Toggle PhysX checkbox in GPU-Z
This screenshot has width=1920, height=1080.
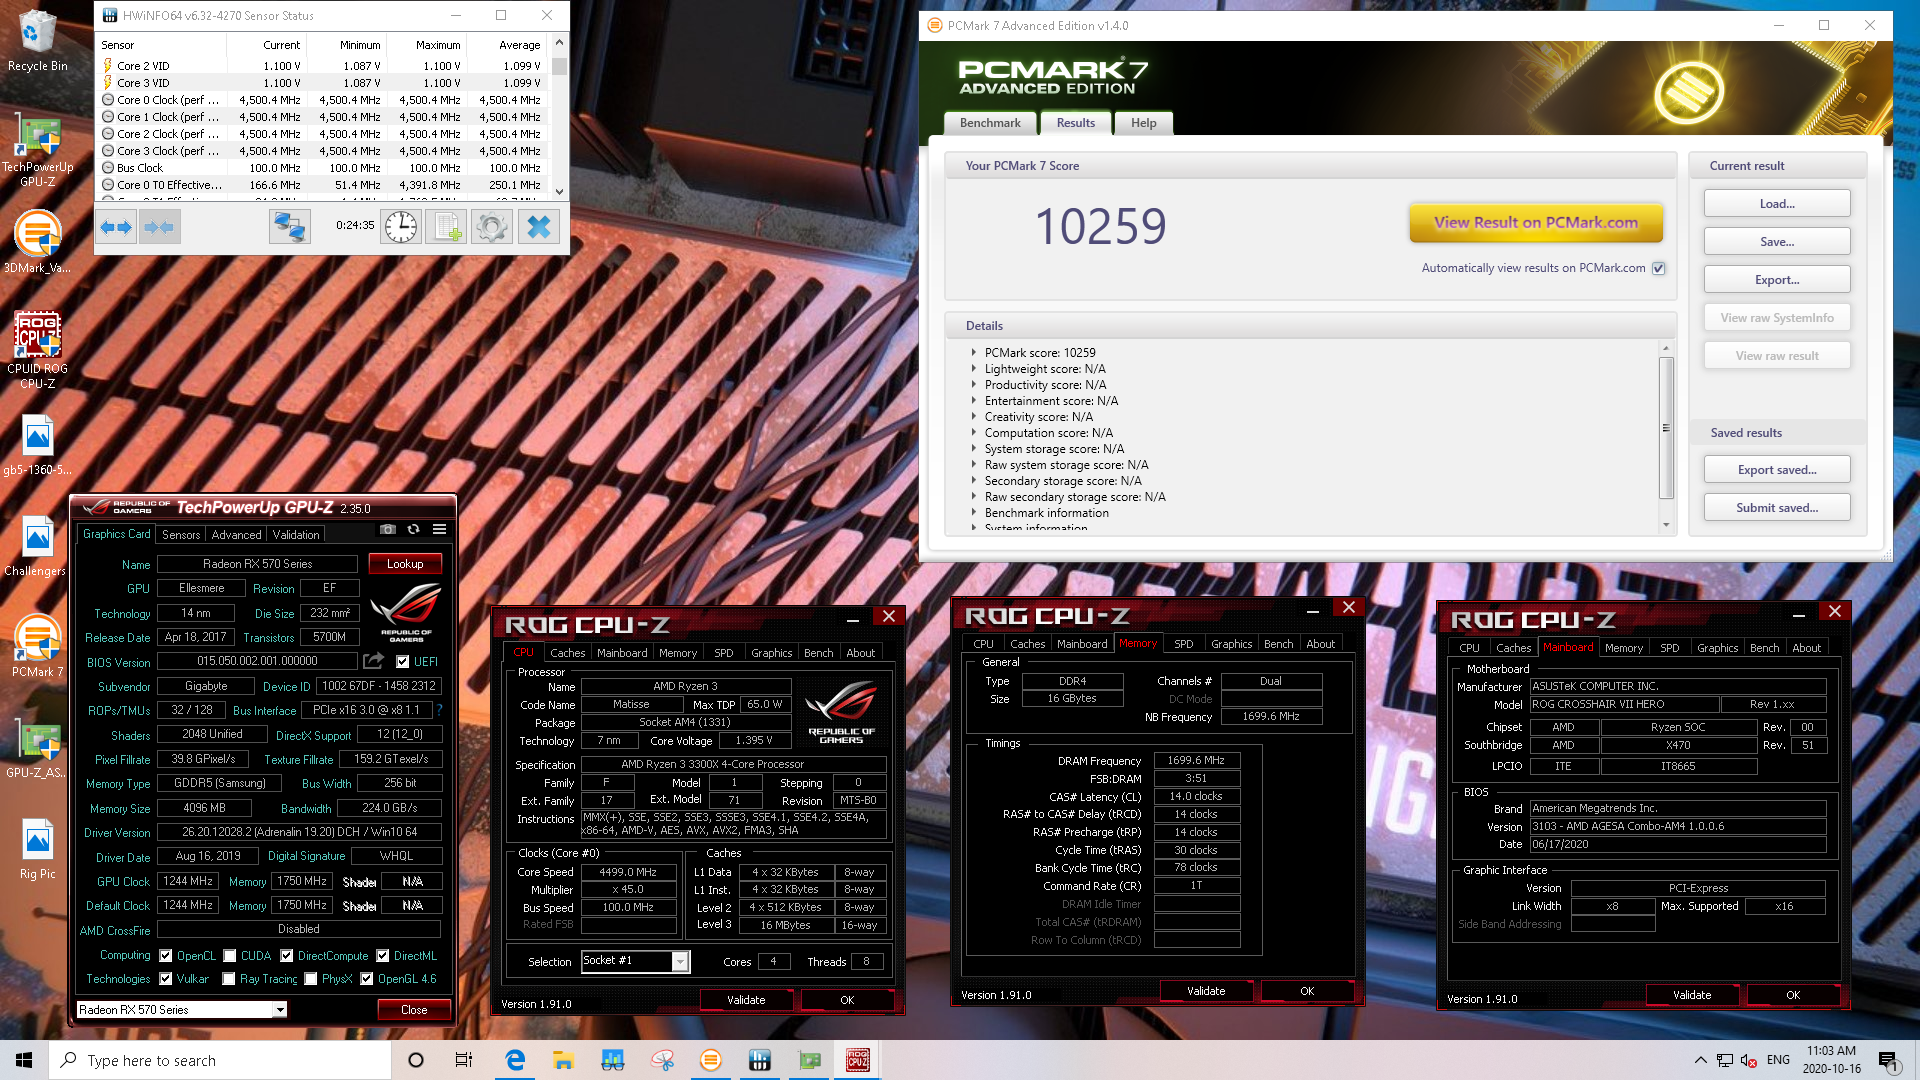tap(311, 979)
